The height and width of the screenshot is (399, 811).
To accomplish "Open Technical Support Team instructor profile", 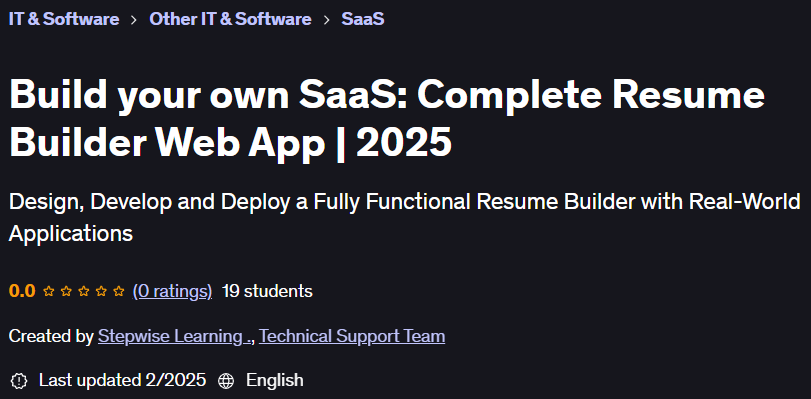I will 352,336.
